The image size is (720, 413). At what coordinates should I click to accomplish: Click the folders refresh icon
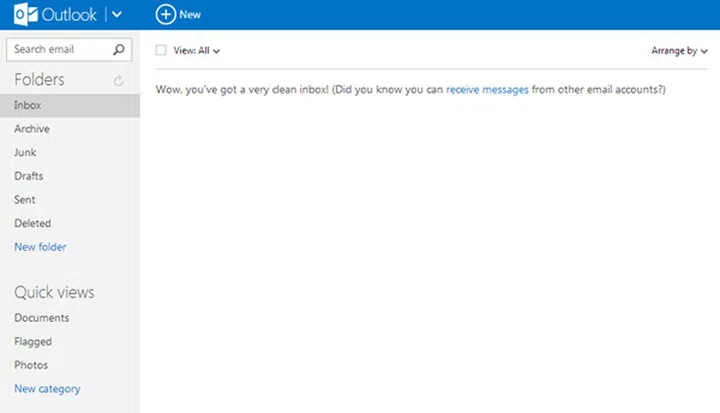click(x=119, y=80)
